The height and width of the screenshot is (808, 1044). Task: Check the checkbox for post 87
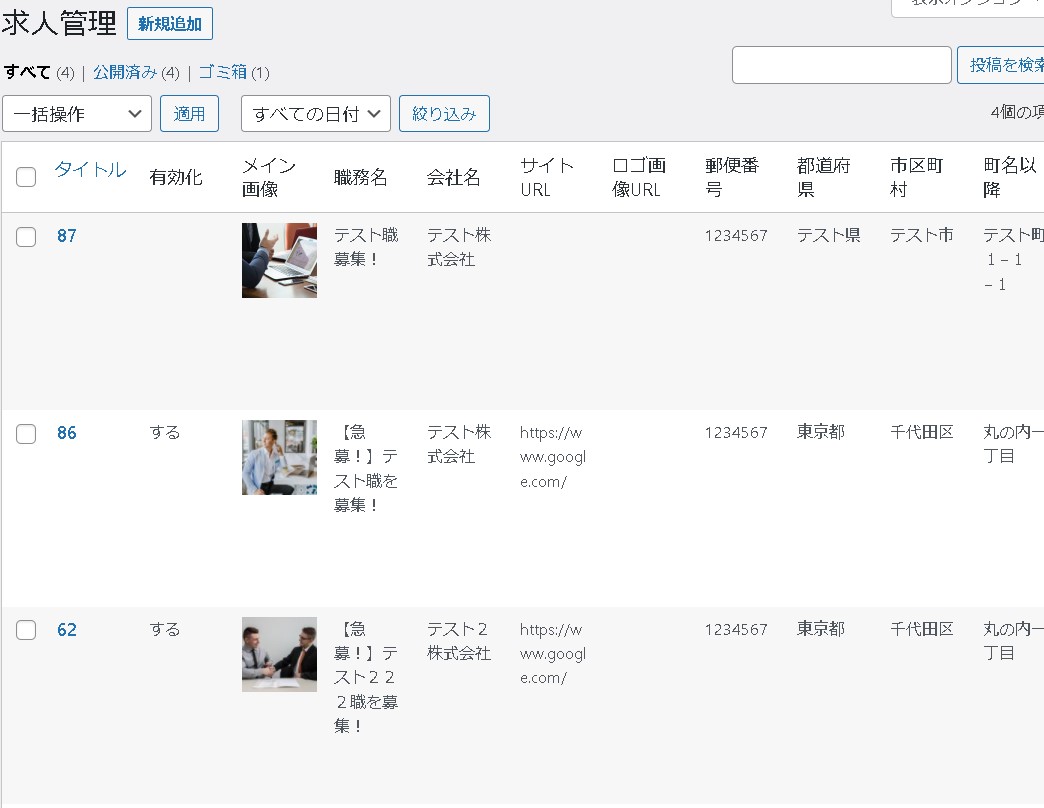[x=26, y=237]
